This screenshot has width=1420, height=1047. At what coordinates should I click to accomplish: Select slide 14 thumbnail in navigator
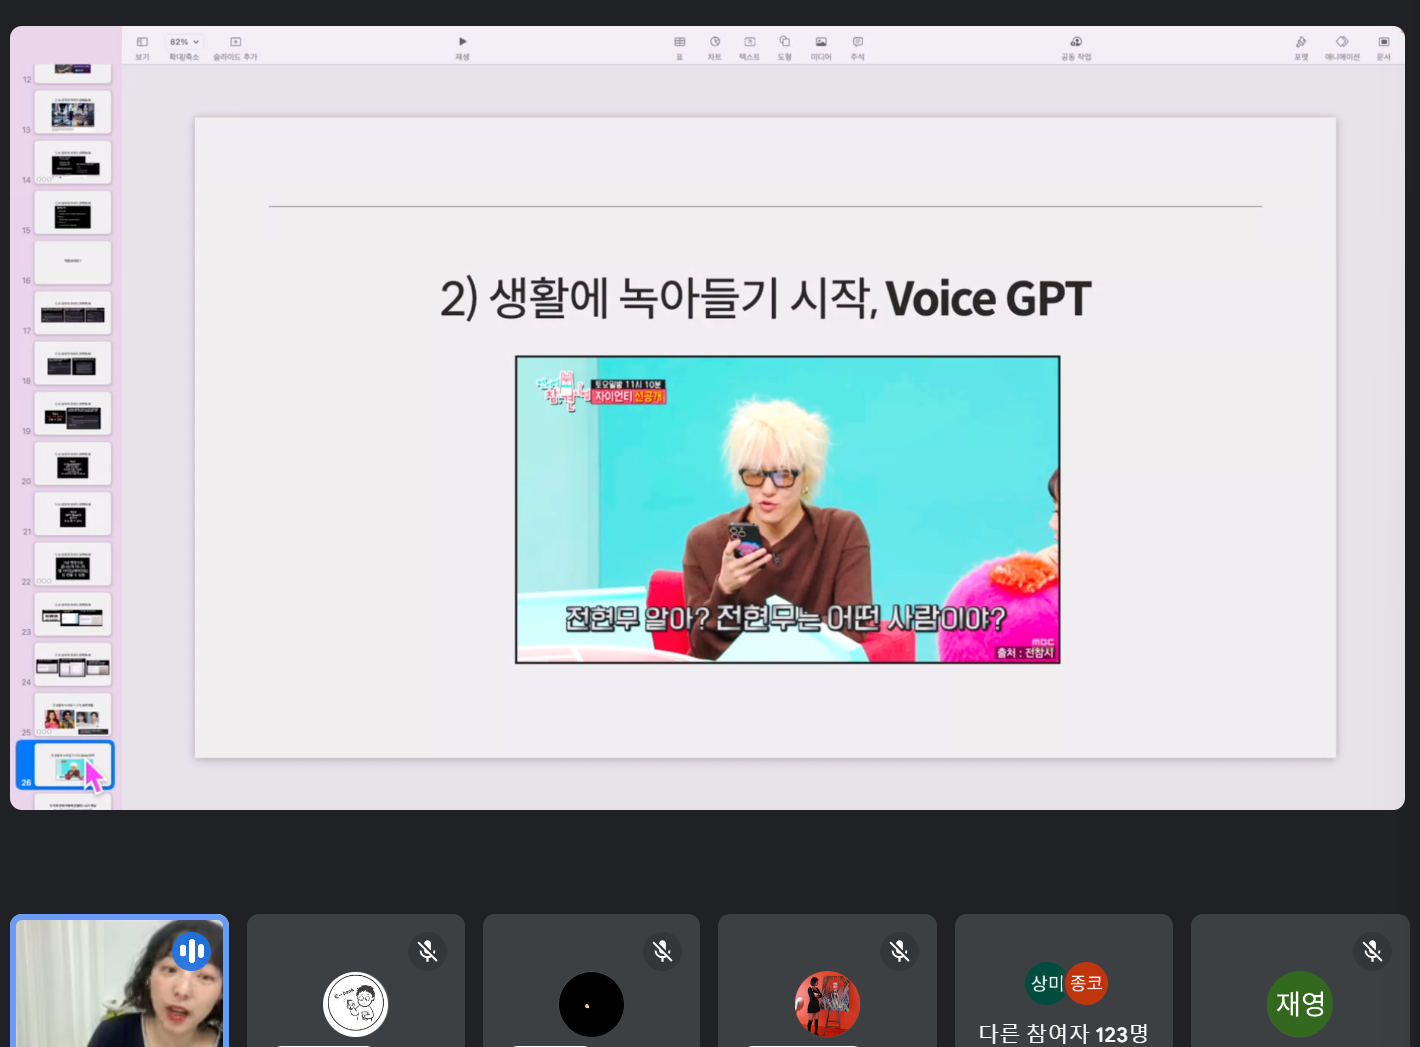point(73,162)
